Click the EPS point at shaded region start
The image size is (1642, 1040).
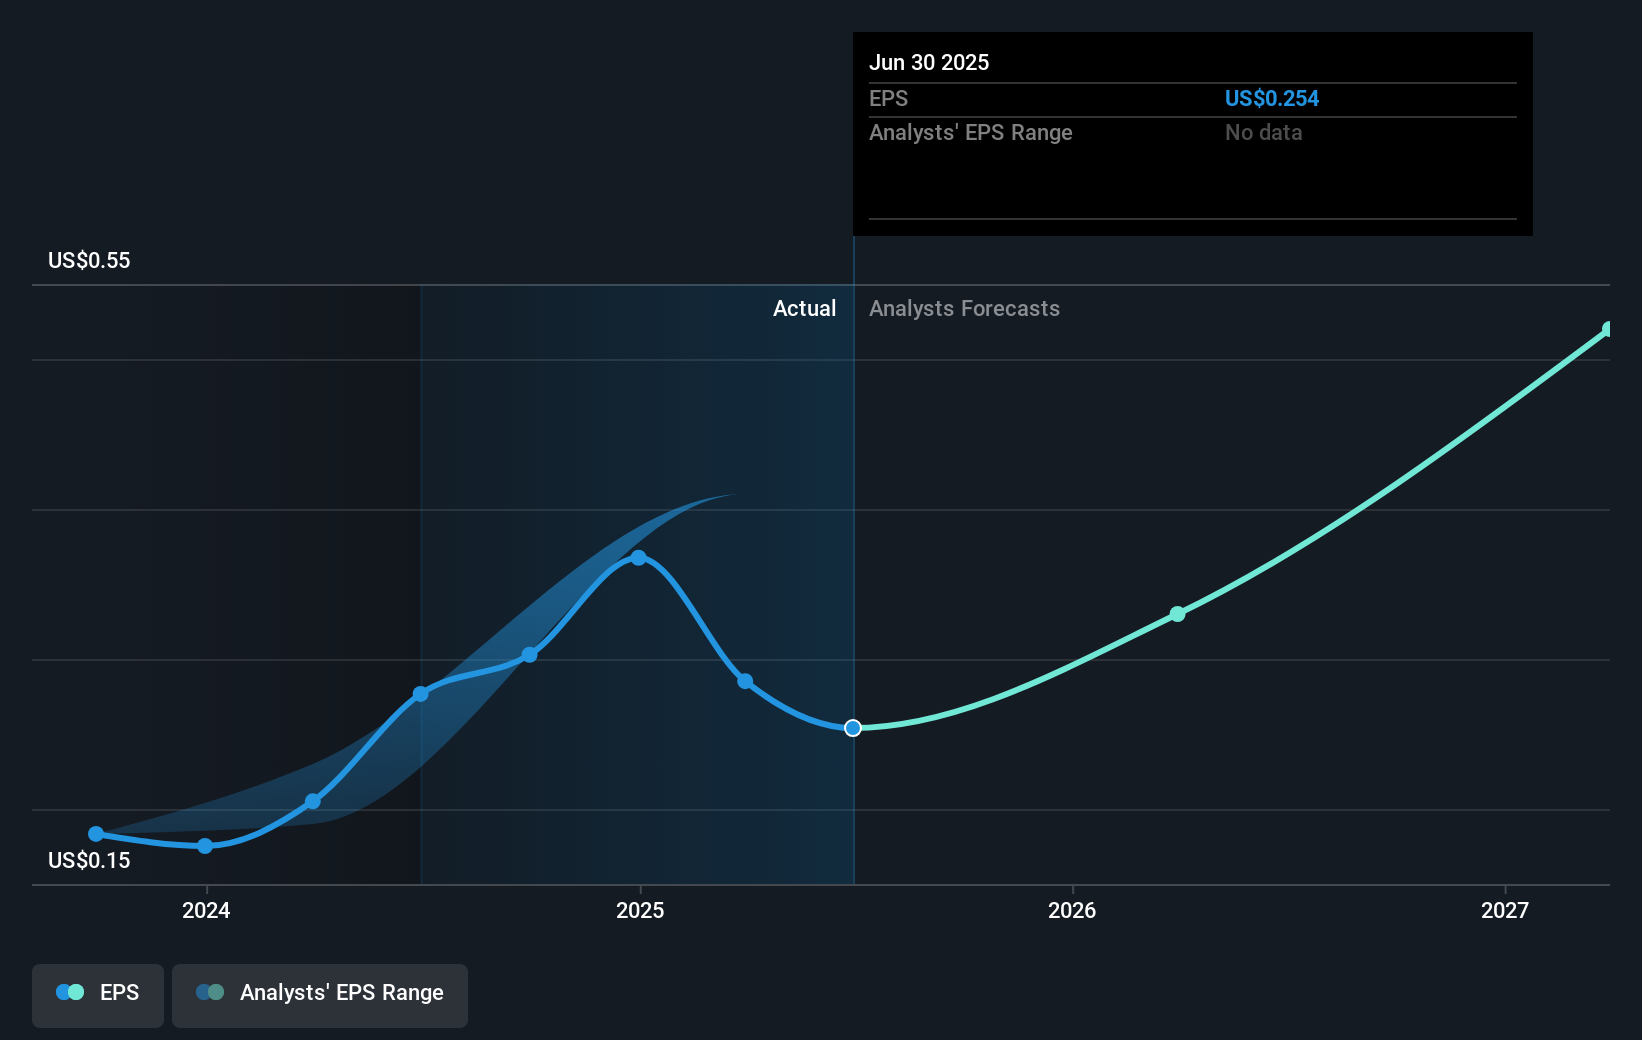[x=421, y=694]
